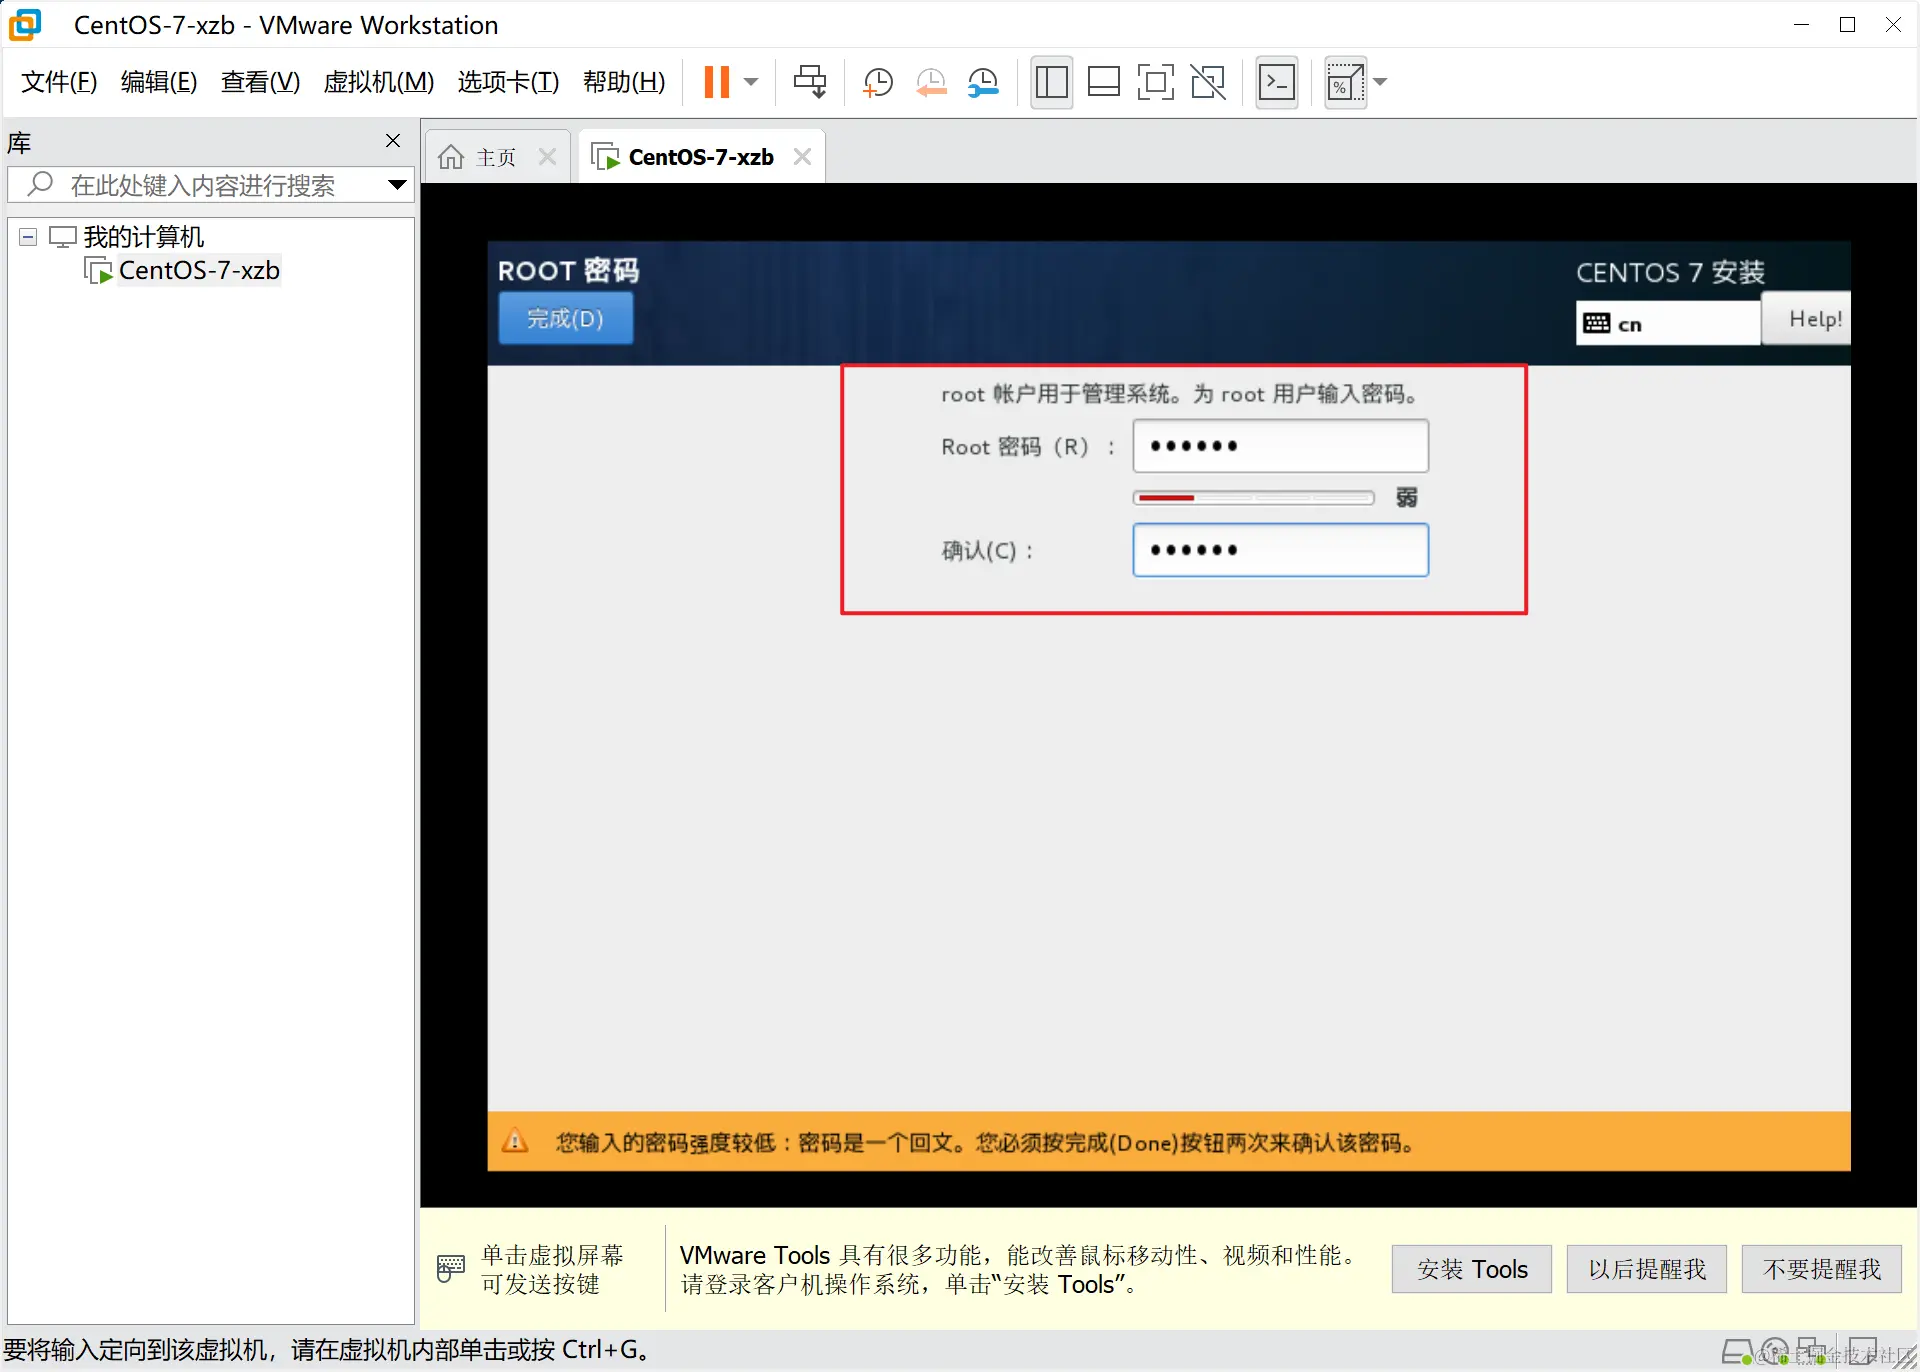This screenshot has height=1372, width=1920.
Task: Open the 虚拟机(M) menu
Action: 379,82
